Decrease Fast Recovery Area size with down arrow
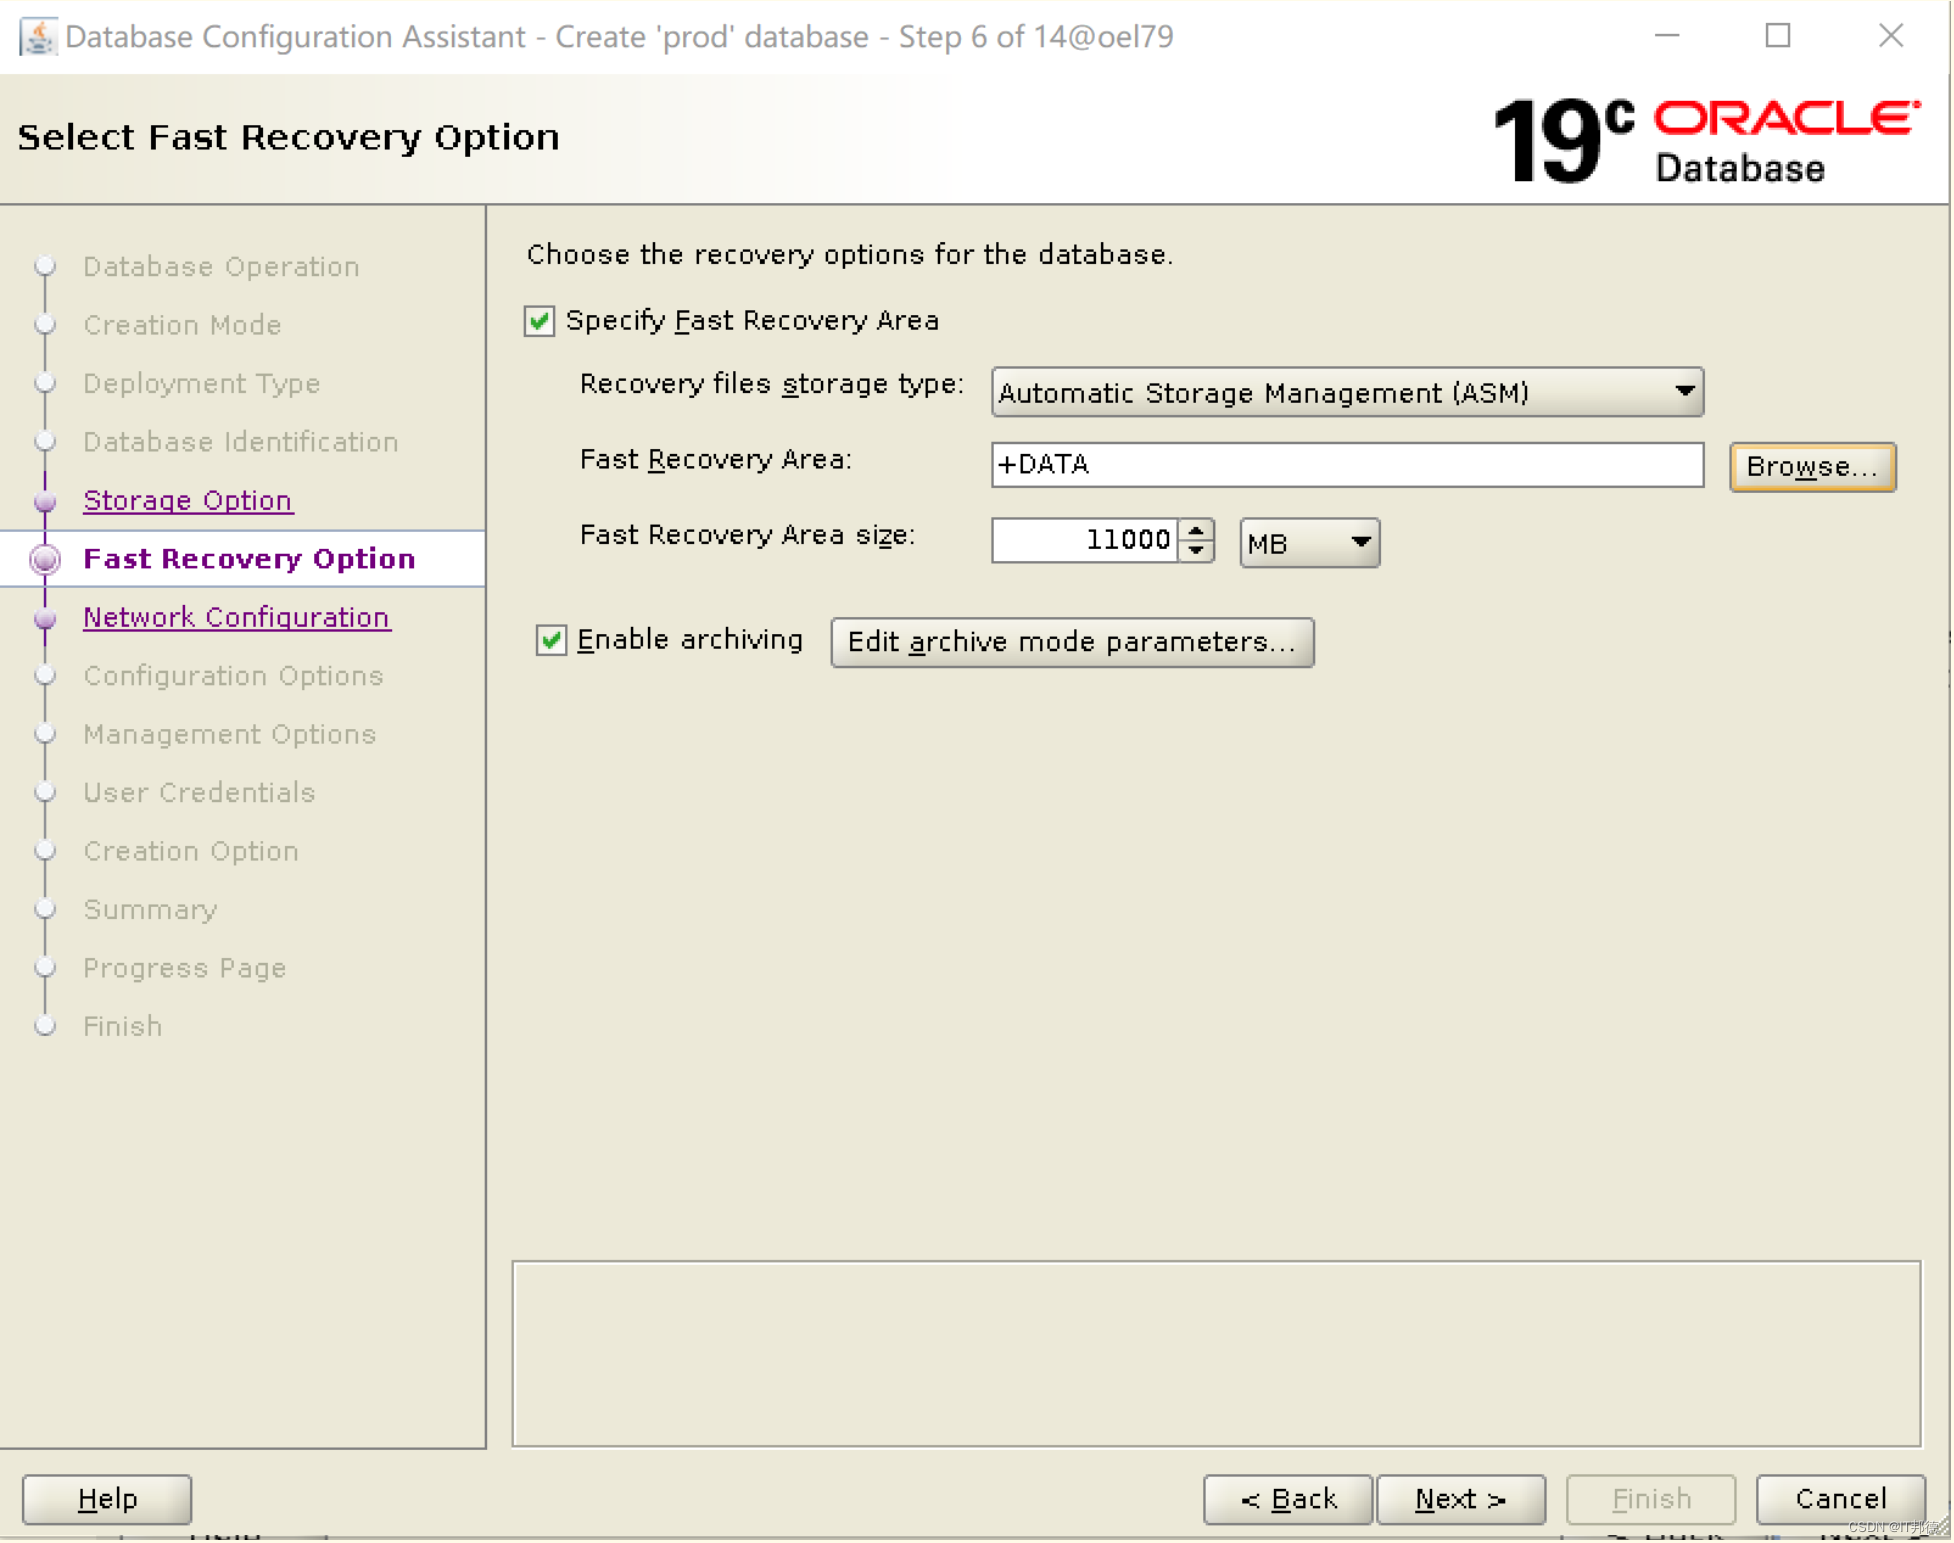 tap(1196, 552)
